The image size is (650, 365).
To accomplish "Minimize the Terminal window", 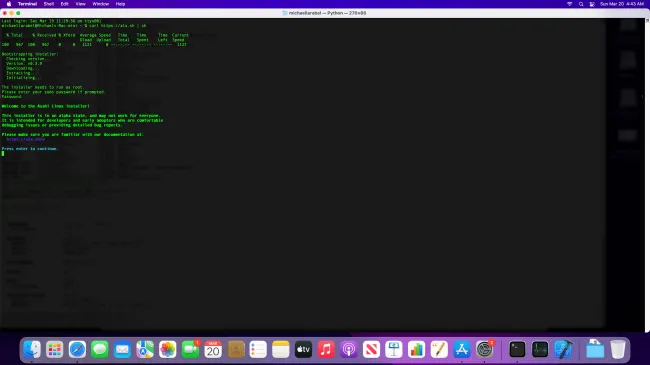I will [12, 13].
